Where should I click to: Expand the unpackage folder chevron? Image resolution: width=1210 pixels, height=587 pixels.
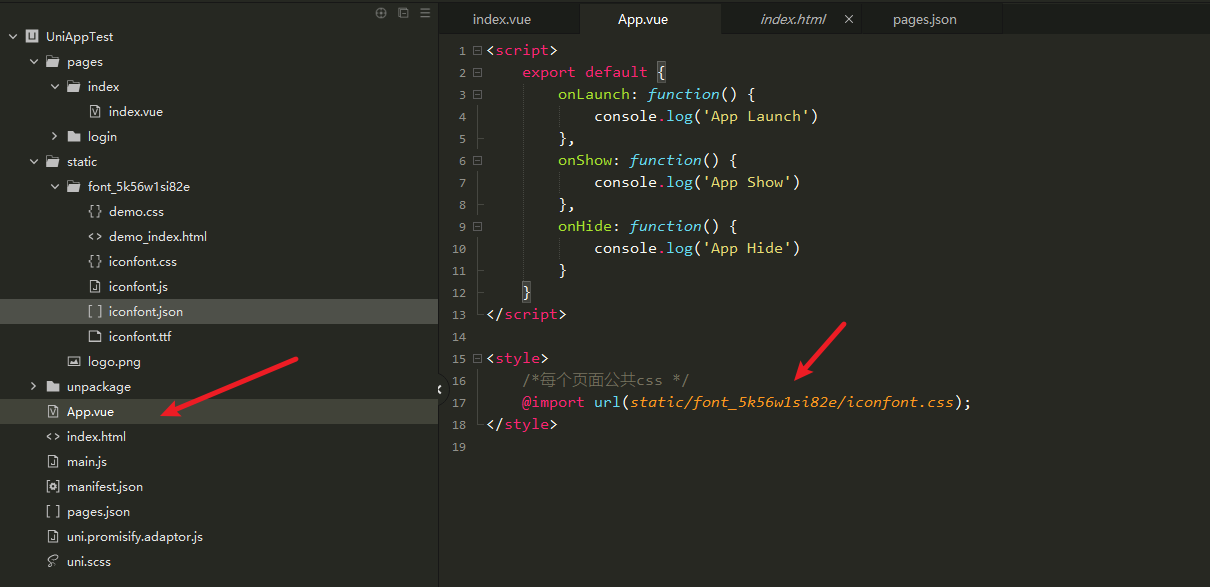[34, 387]
